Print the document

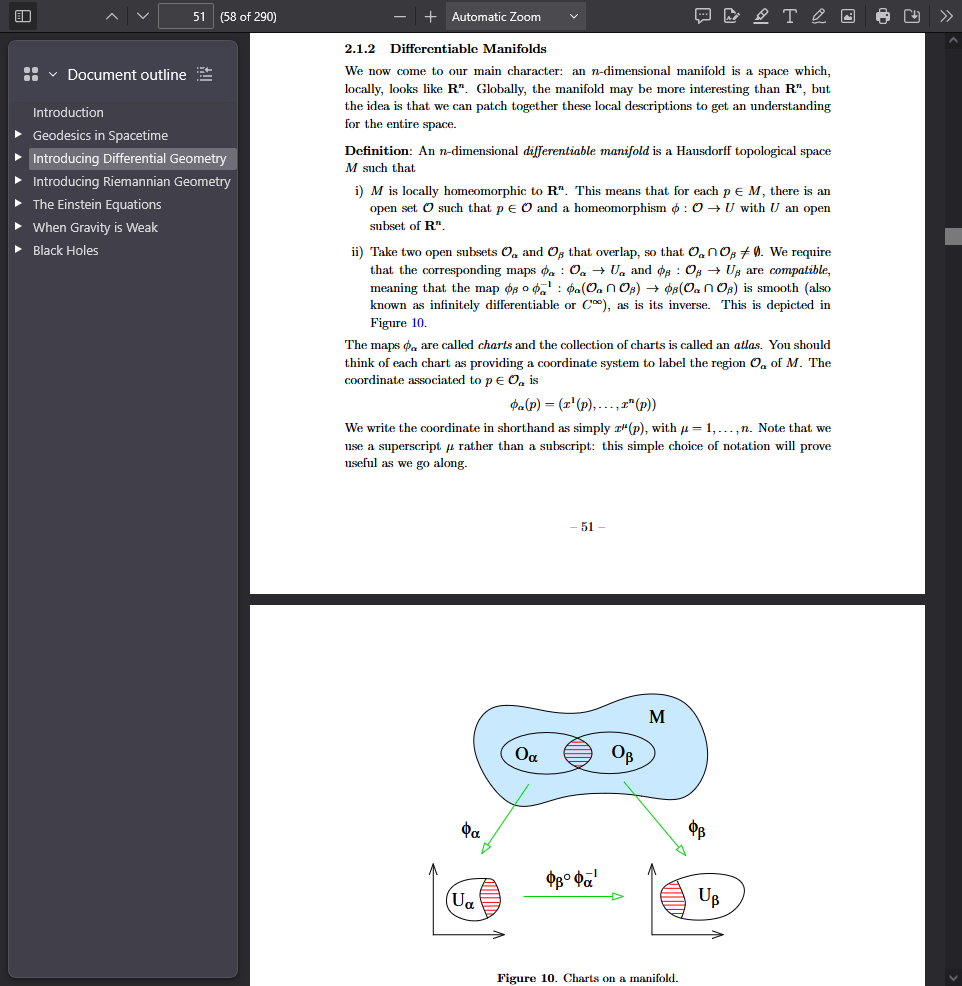pos(883,16)
